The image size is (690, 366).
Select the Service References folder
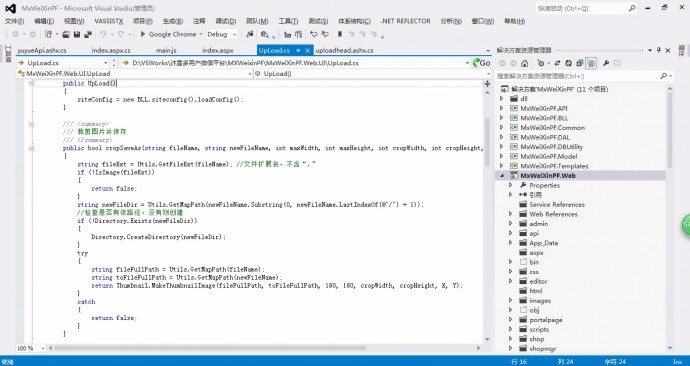point(557,205)
